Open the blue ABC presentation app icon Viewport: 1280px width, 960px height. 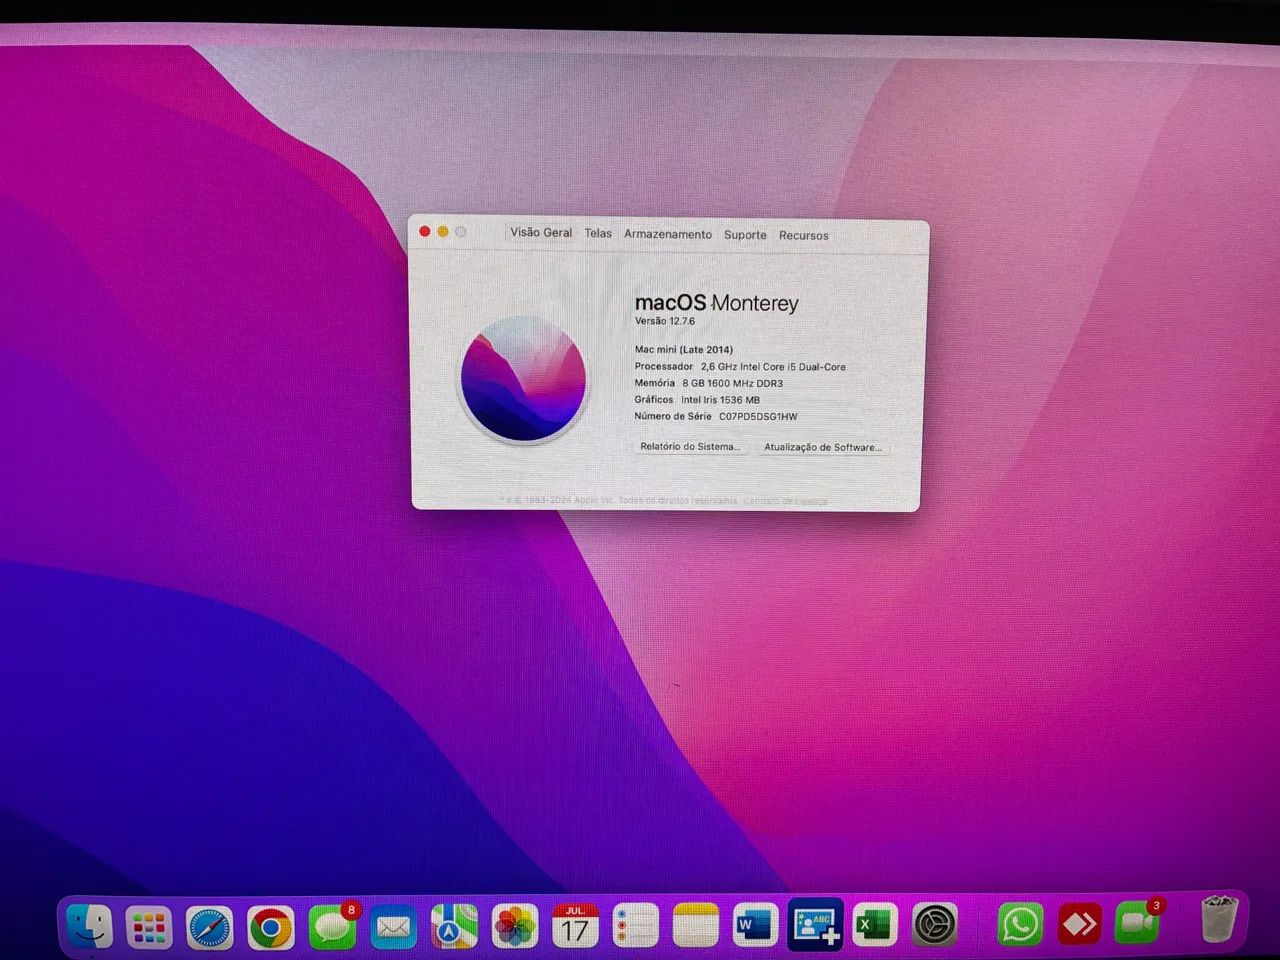(815, 924)
